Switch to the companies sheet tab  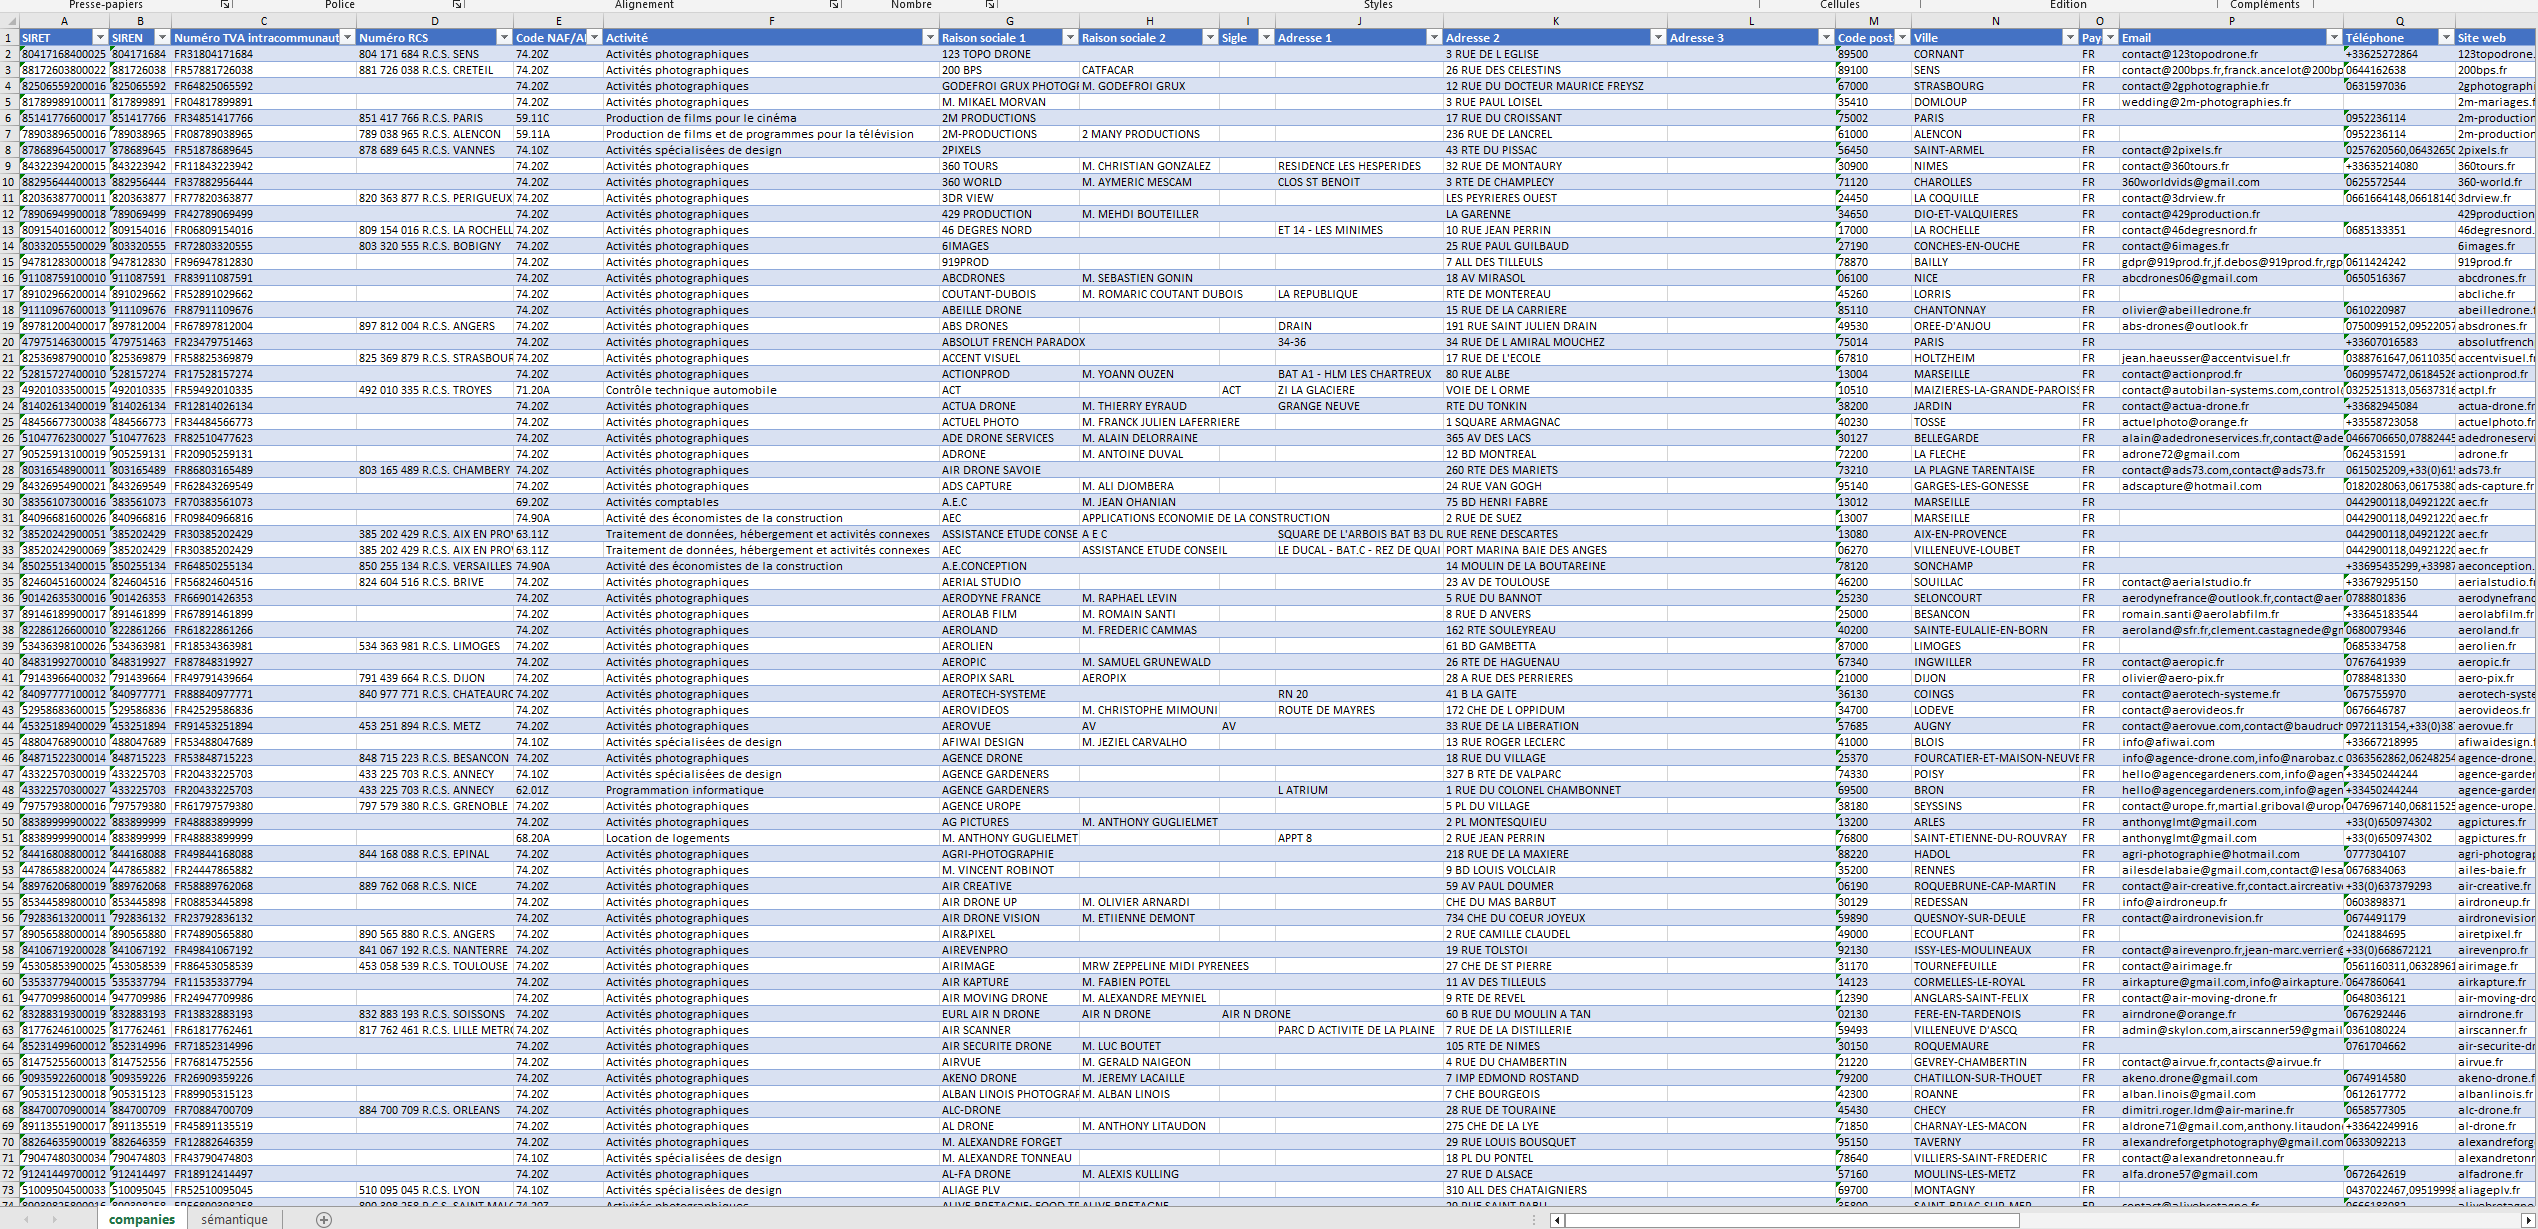point(141,1219)
